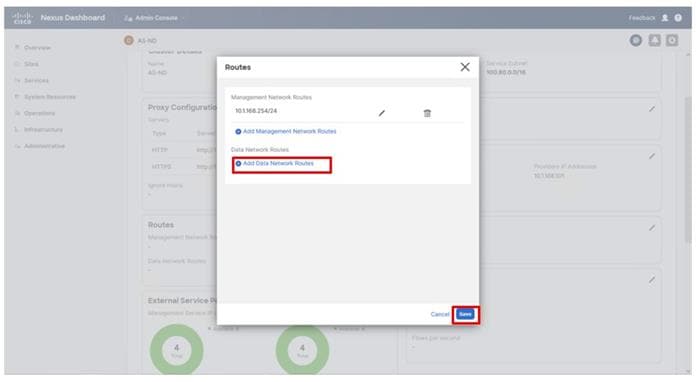The height and width of the screenshot is (382, 696).
Task: Click the first green donut chart showing 4
Action: tap(177, 350)
